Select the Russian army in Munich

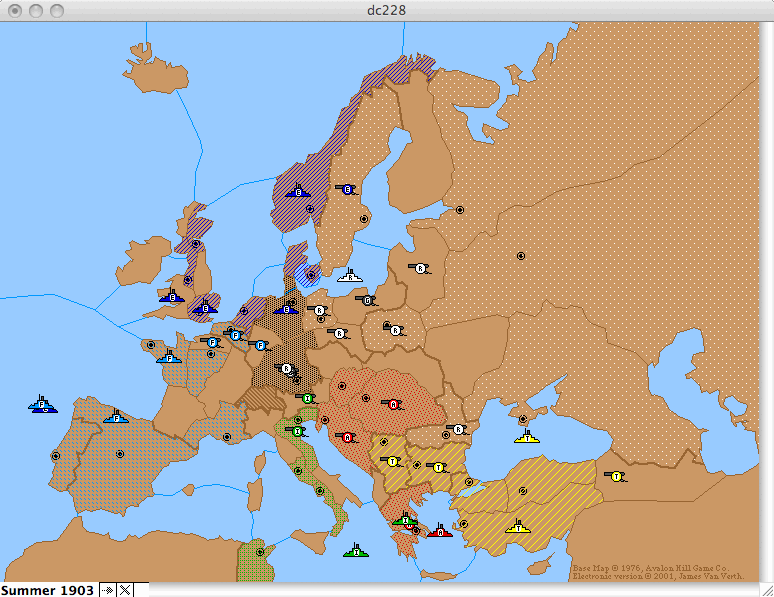(286, 368)
